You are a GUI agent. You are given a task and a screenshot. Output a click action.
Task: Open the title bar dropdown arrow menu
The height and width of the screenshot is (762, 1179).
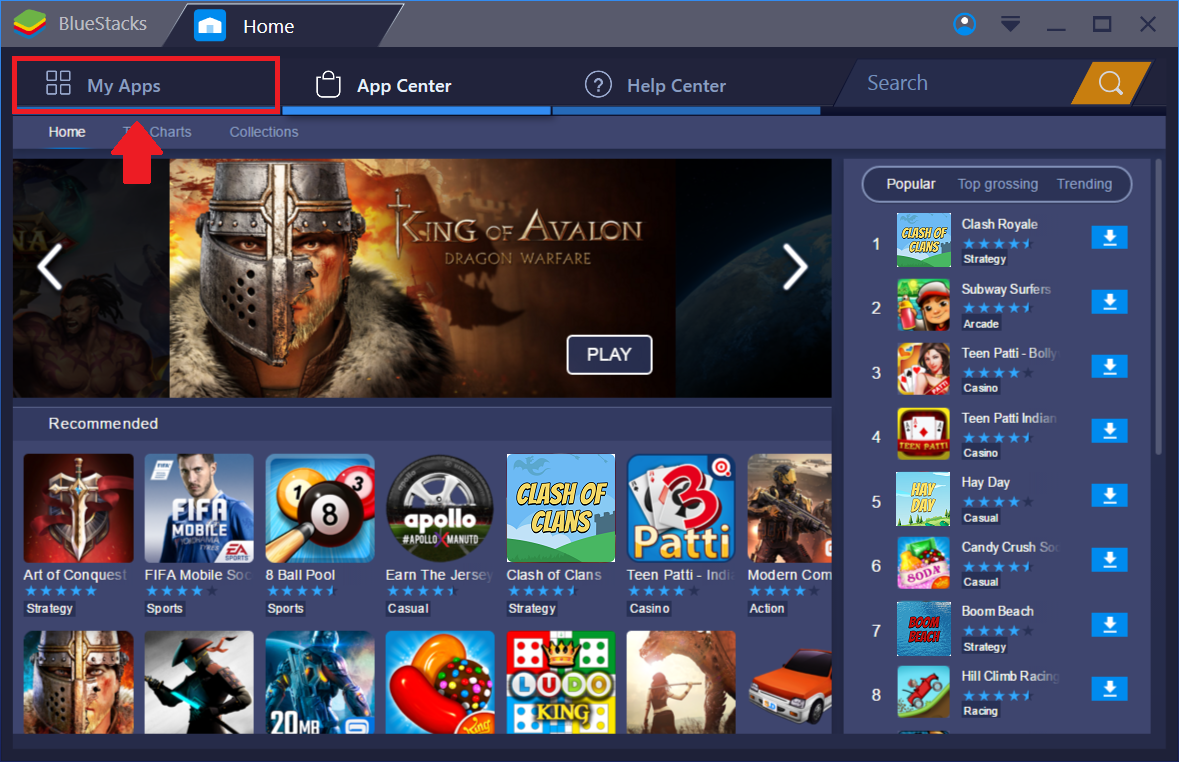pyautogui.click(x=1011, y=24)
